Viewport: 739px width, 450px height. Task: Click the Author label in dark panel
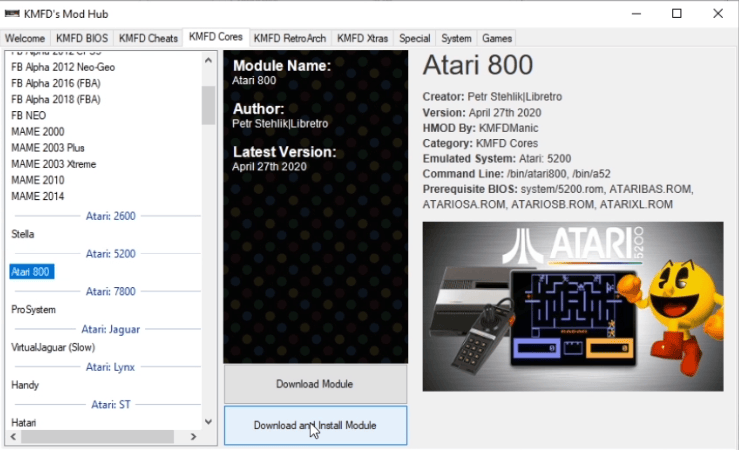click(258, 109)
